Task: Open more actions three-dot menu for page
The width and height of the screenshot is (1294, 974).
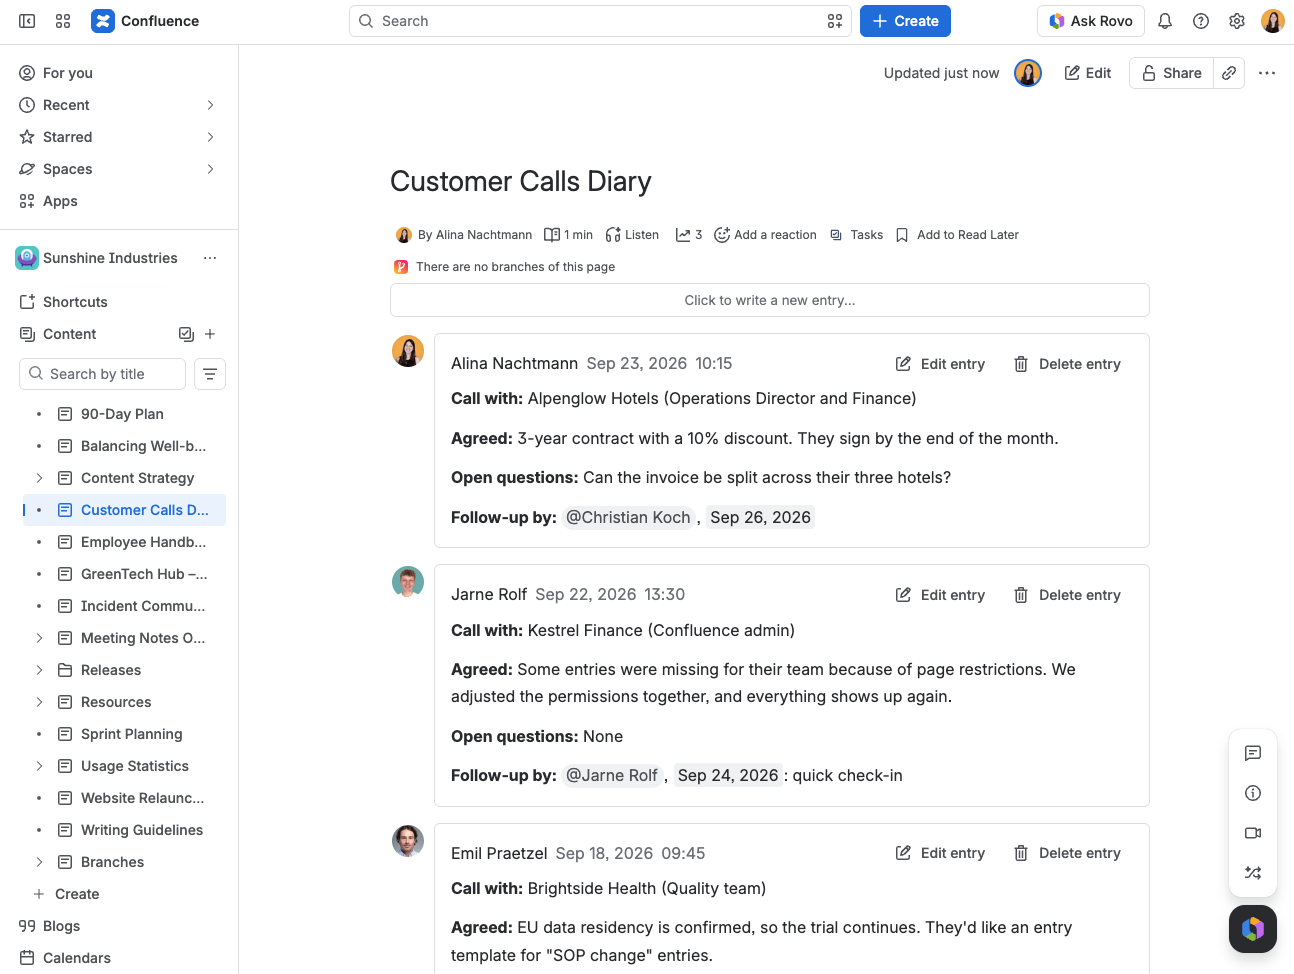Action: 1267,73
